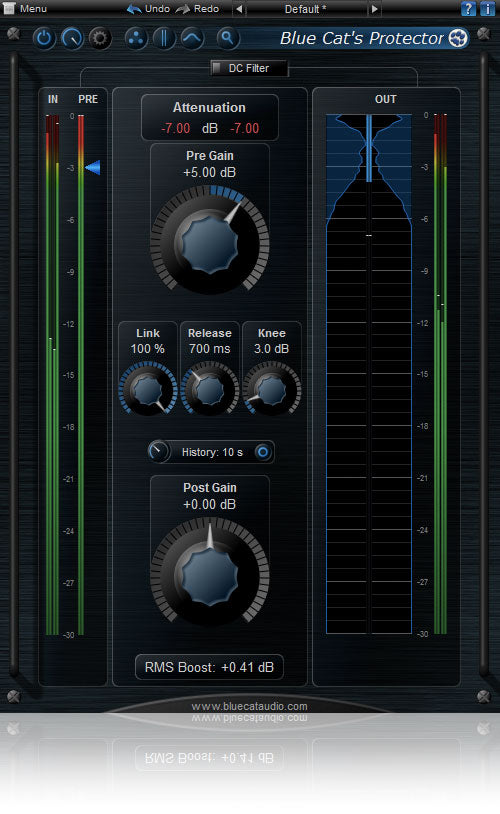Click the Blue Cat's Protector title
This screenshot has width=500, height=814.
click(361, 38)
